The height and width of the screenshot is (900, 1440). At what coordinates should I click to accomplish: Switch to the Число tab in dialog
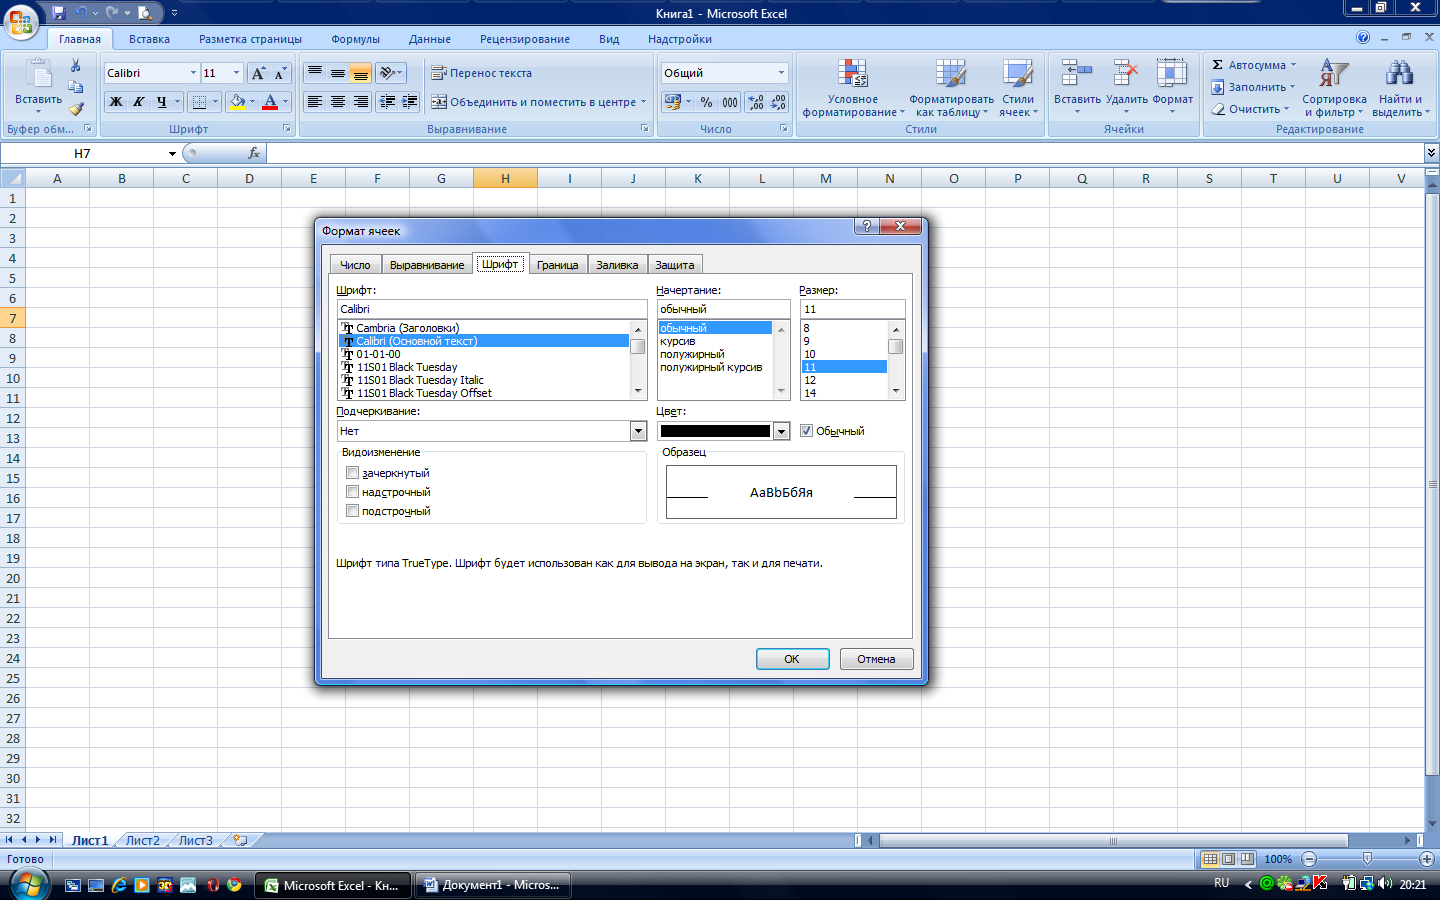(355, 265)
